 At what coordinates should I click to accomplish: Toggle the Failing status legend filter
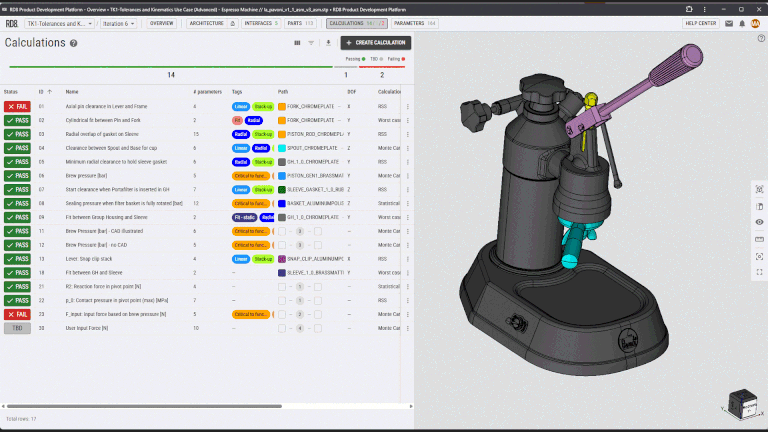click(x=396, y=59)
